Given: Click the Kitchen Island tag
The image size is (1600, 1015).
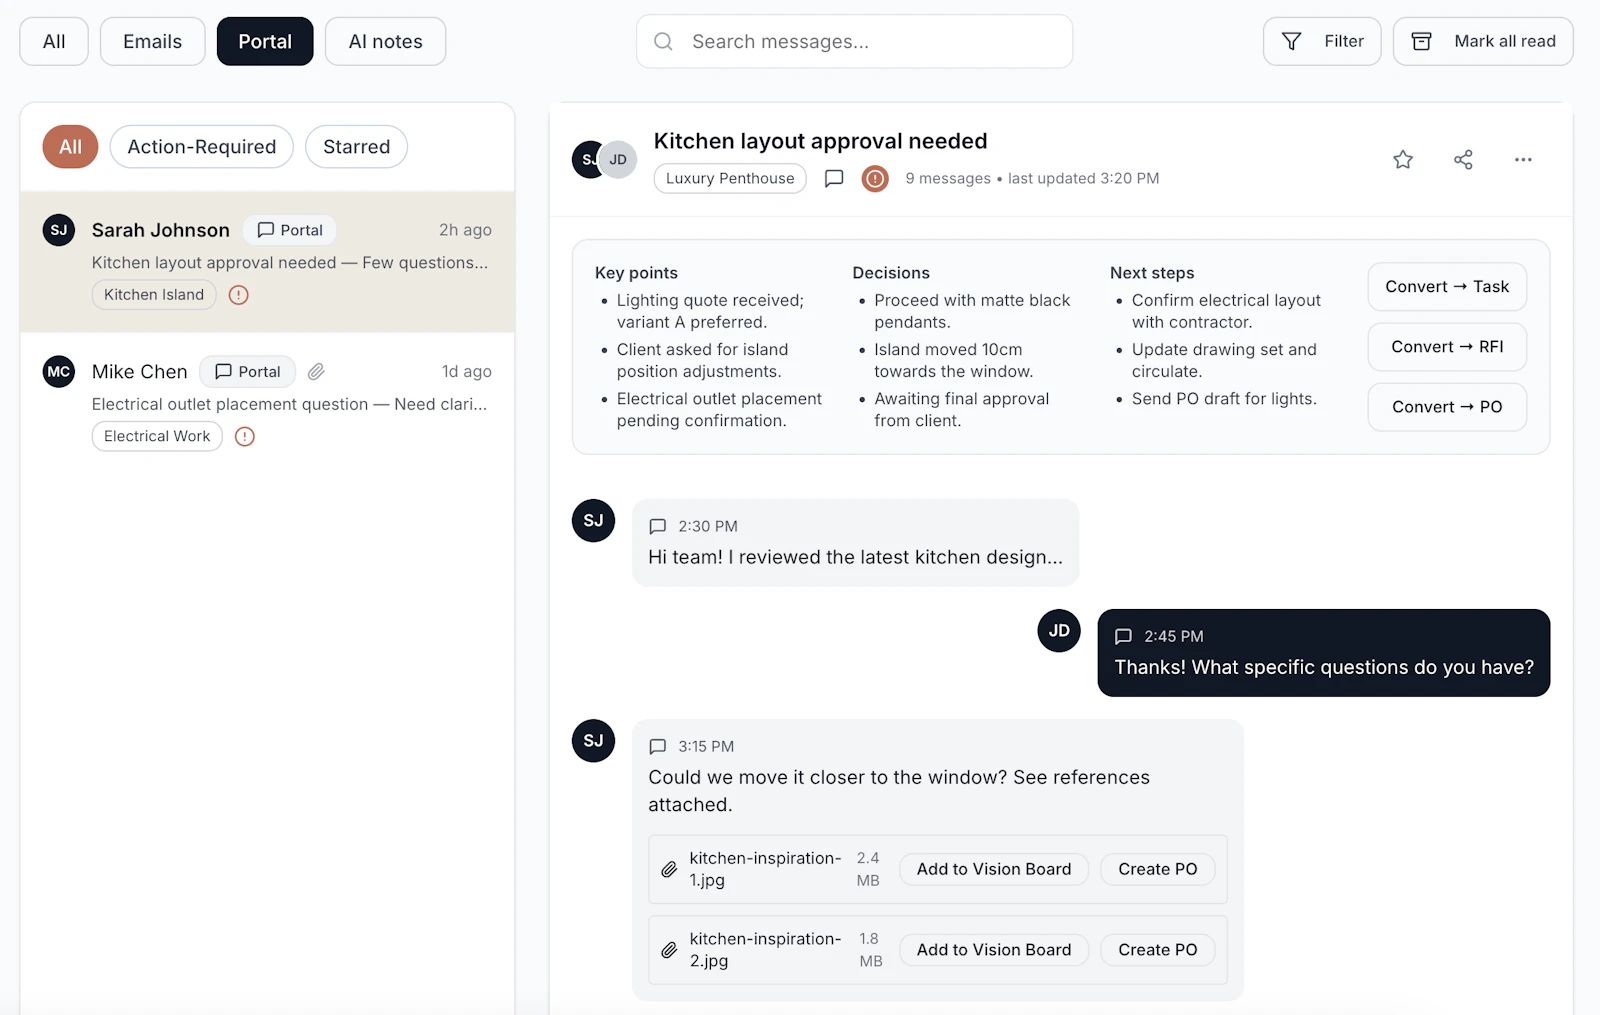Looking at the screenshot, I should [154, 295].
